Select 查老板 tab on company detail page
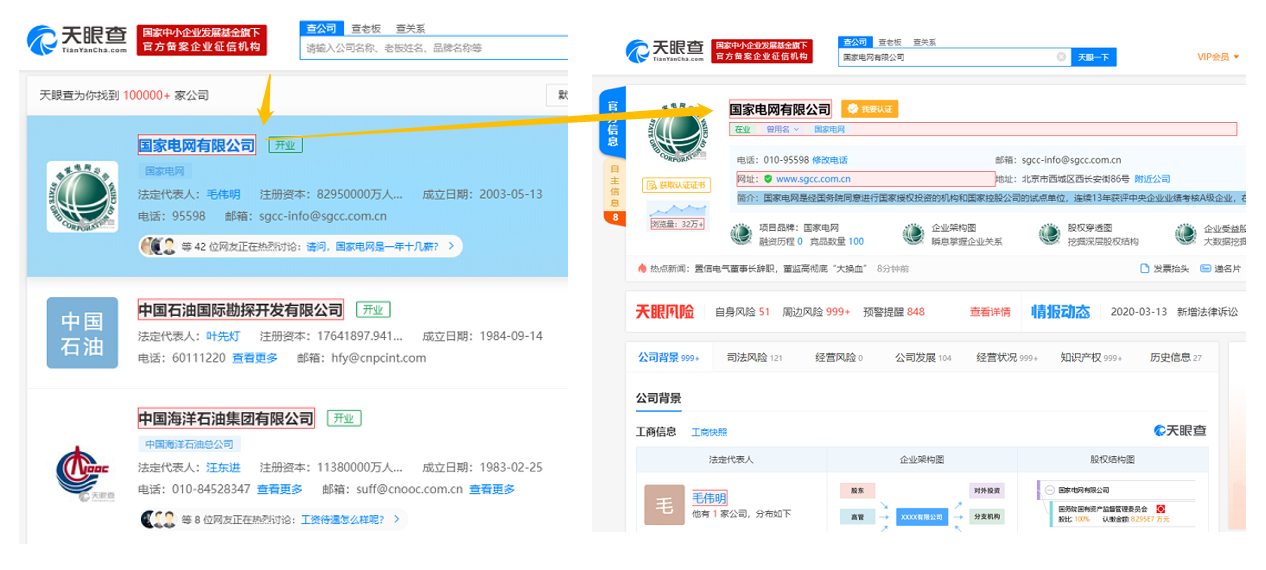The height and width of the screenshot is (570, 1266). click(x=890, y=42)
